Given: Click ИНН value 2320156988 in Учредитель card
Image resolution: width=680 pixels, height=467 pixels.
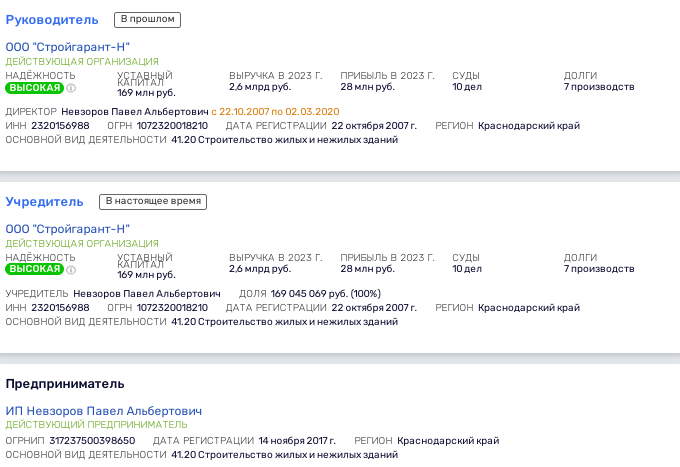Looking at the screenshot, I should point(60,308).
